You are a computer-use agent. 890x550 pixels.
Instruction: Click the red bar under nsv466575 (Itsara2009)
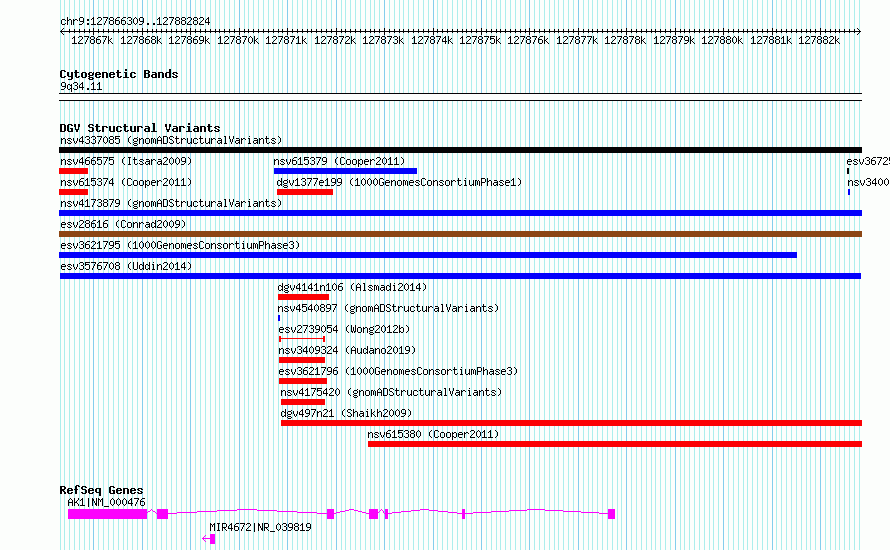(x=73, y=171)
